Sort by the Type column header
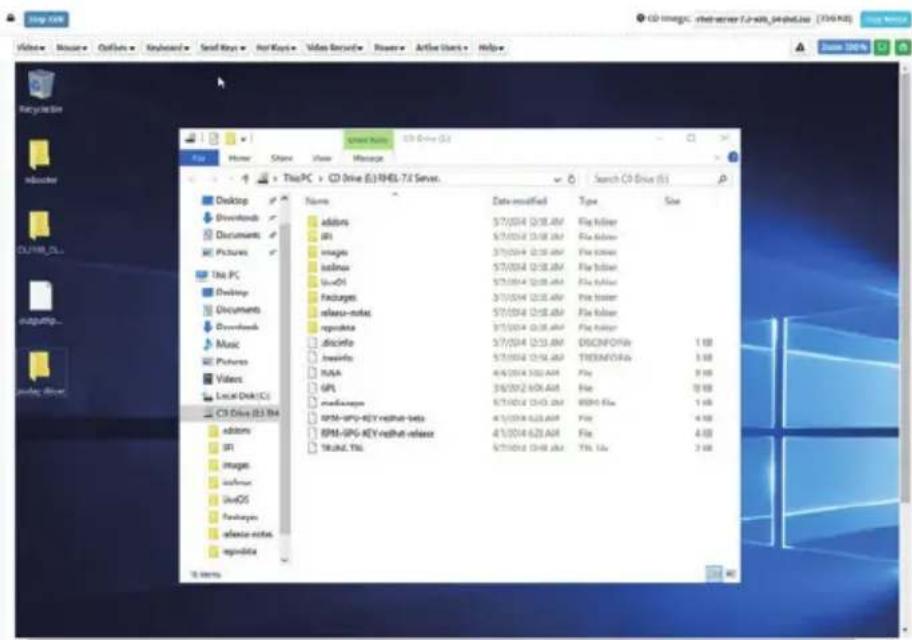 pyautogui.click(x=589, y=201)
